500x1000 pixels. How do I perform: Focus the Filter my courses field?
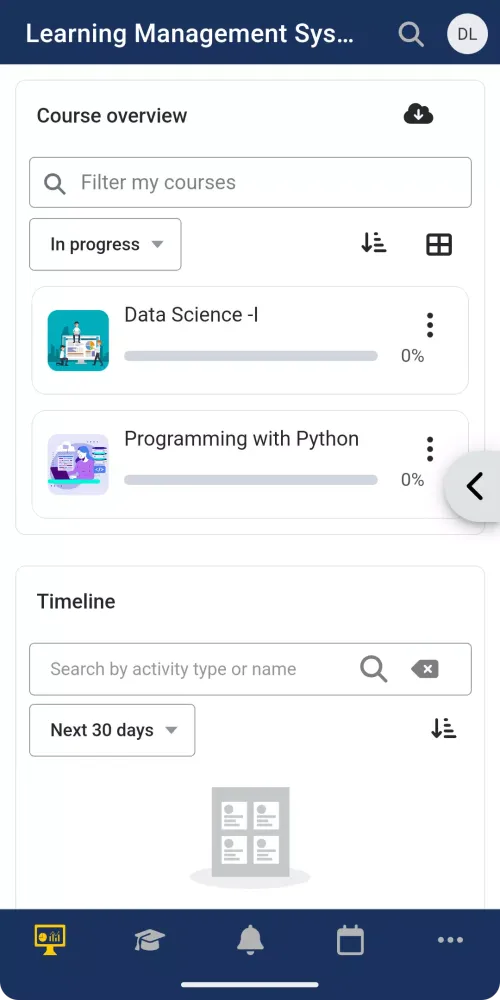pos(250,182)
